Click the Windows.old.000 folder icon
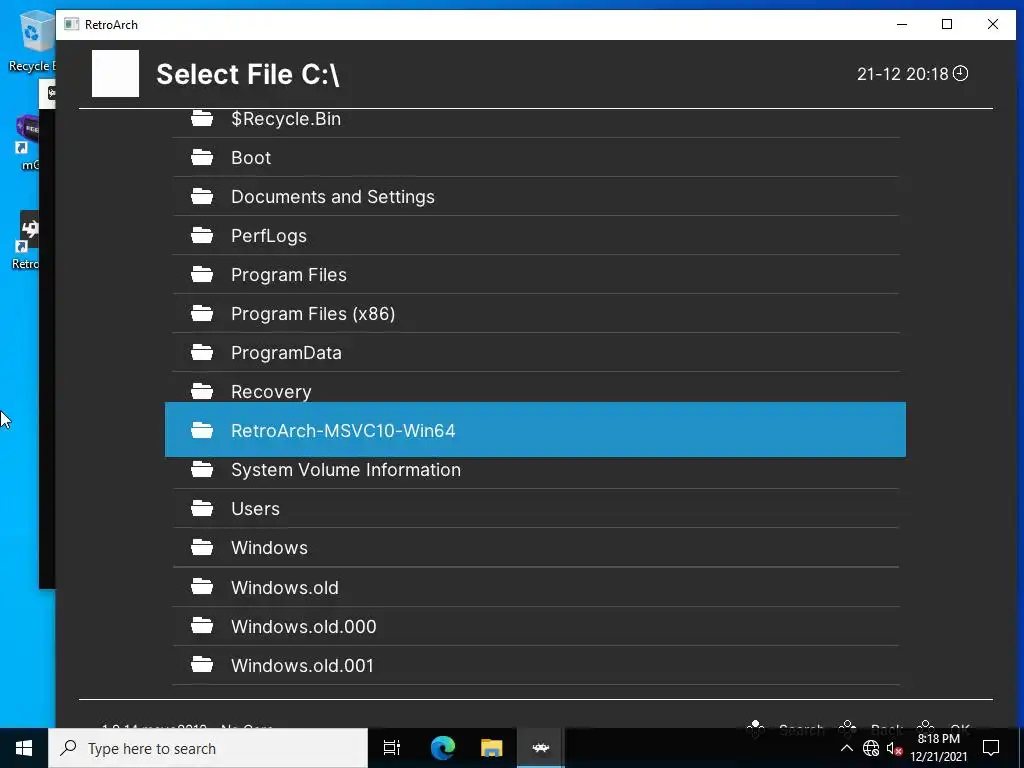This screenshot has height=768, width=1024. click(x=202, y=626)
